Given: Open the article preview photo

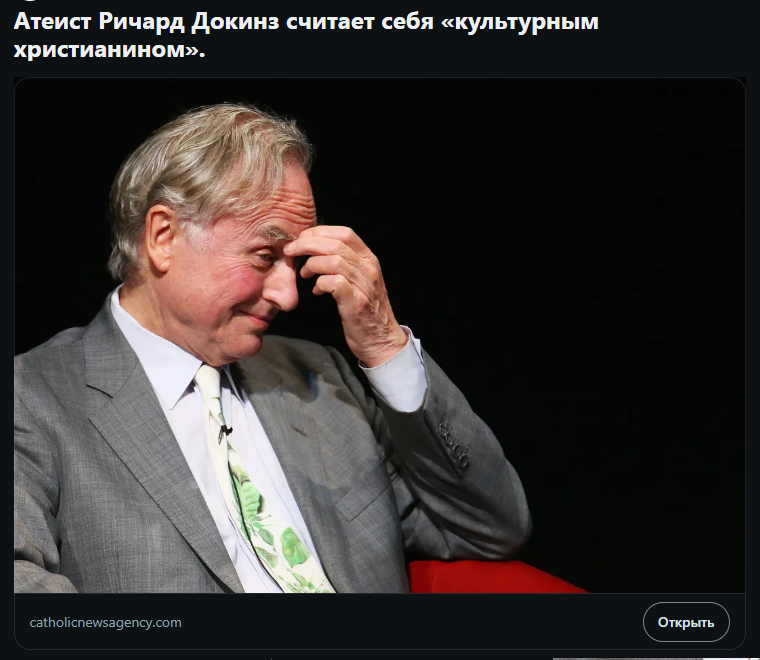Looking at the screenshot, I should pyautogui.click(x=380, y=335).
